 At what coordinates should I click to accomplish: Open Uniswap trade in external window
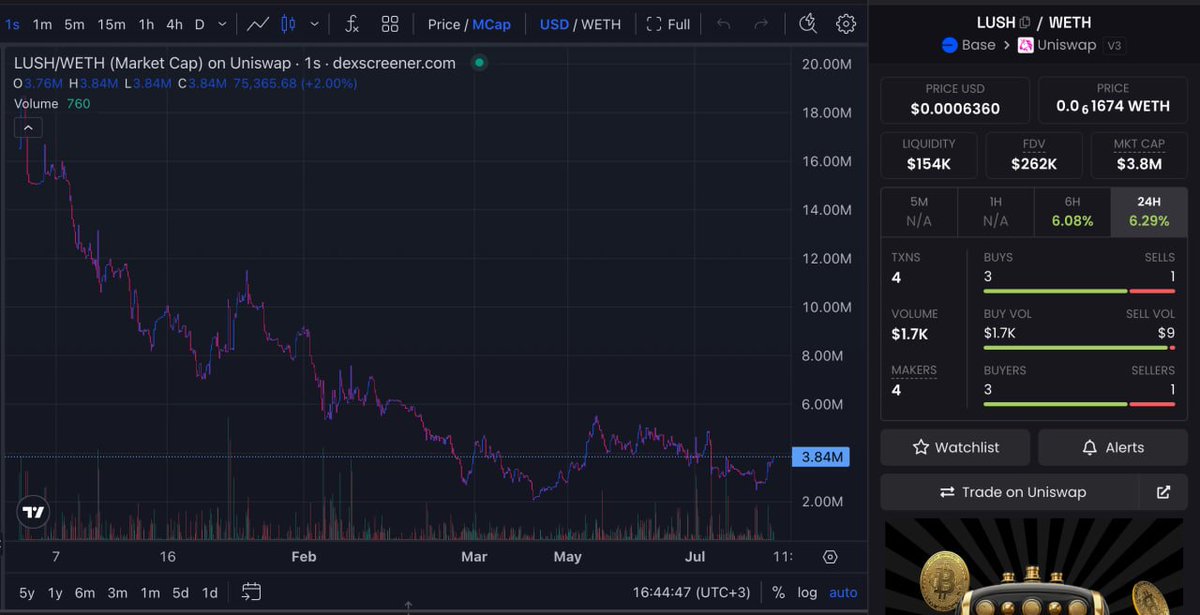(1163, 492)
